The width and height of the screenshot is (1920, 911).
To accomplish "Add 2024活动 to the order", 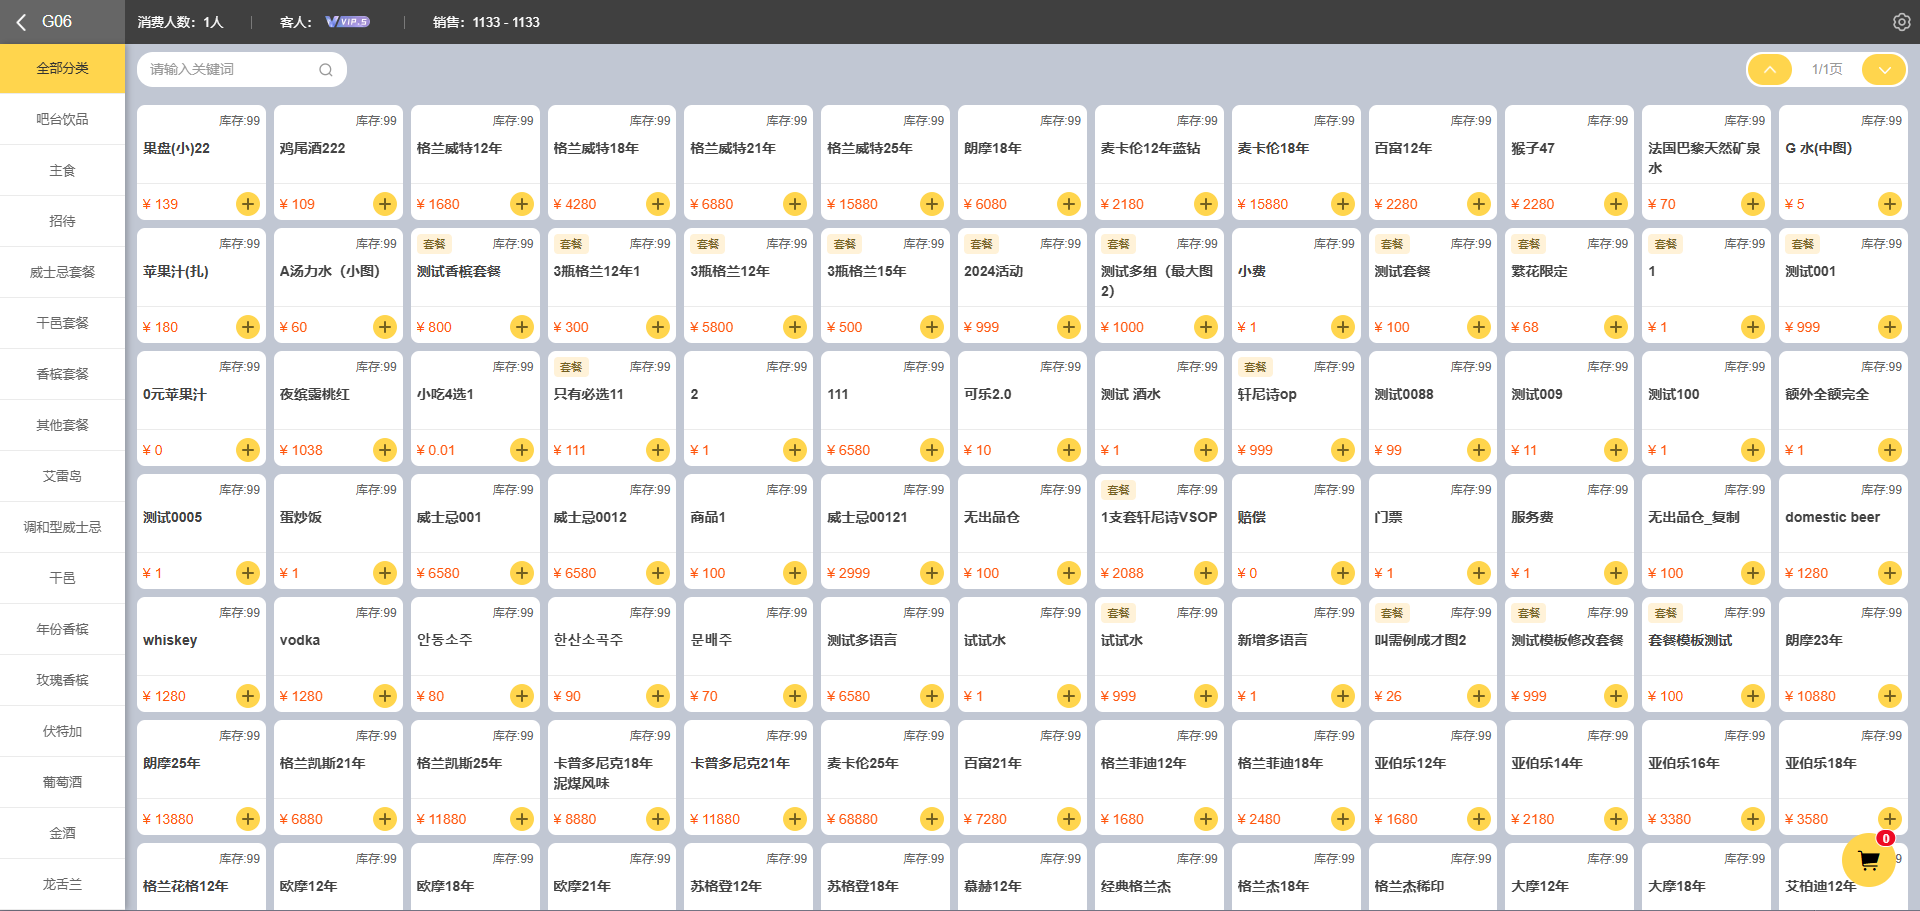I will (x=1069, y=327).
